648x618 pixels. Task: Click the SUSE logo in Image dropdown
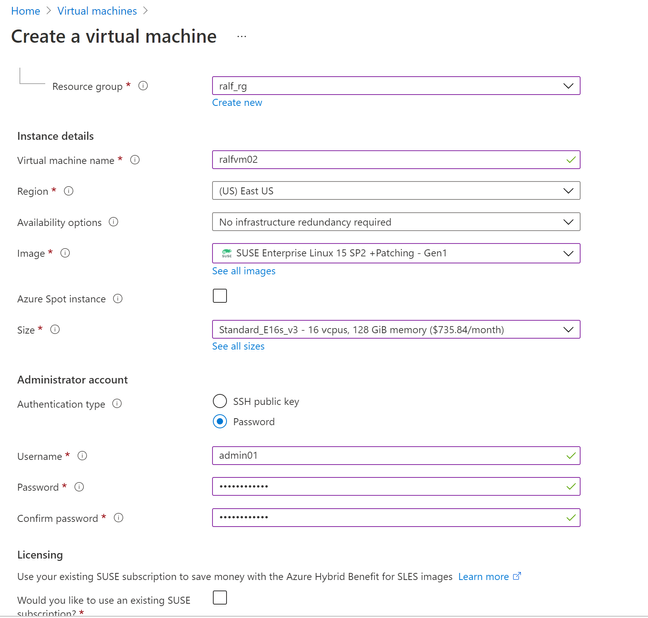(x=226, y=253)
